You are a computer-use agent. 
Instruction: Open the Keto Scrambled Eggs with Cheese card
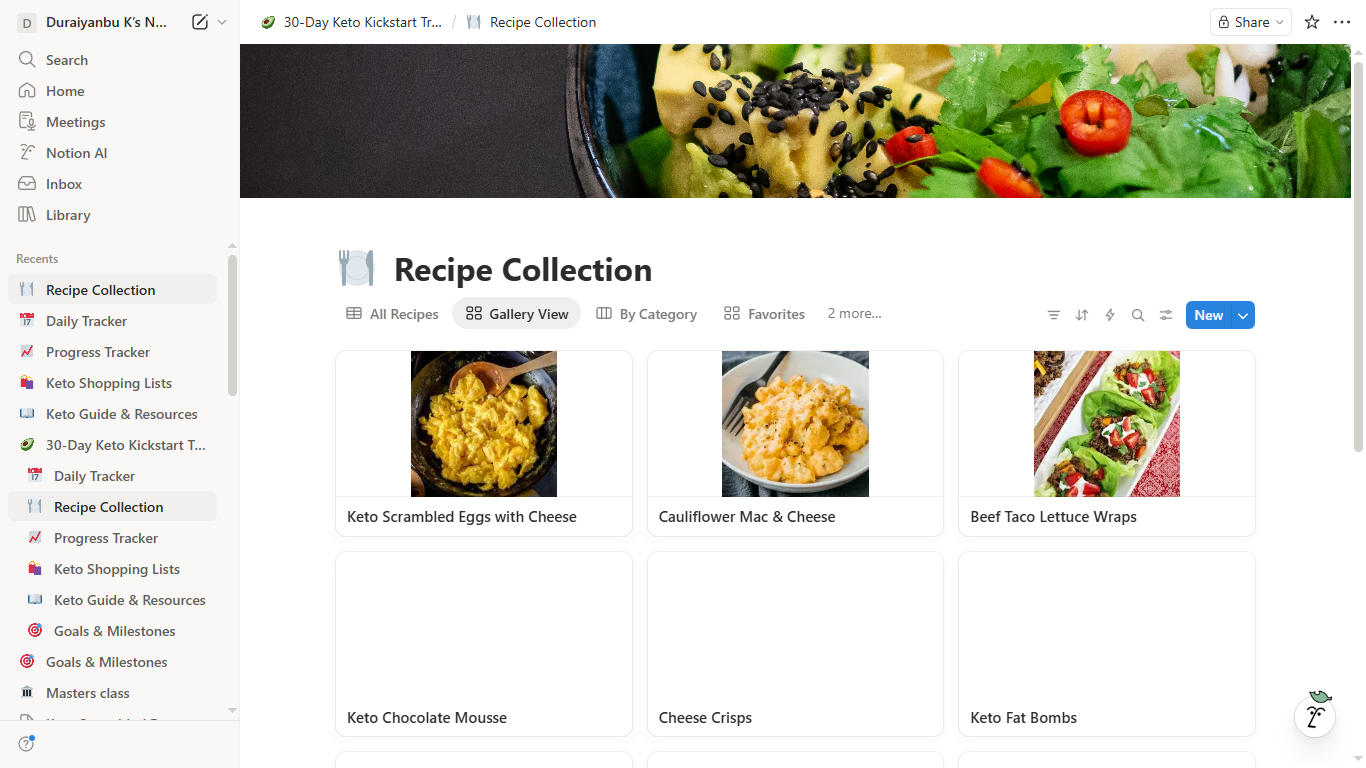pos(484,443)
